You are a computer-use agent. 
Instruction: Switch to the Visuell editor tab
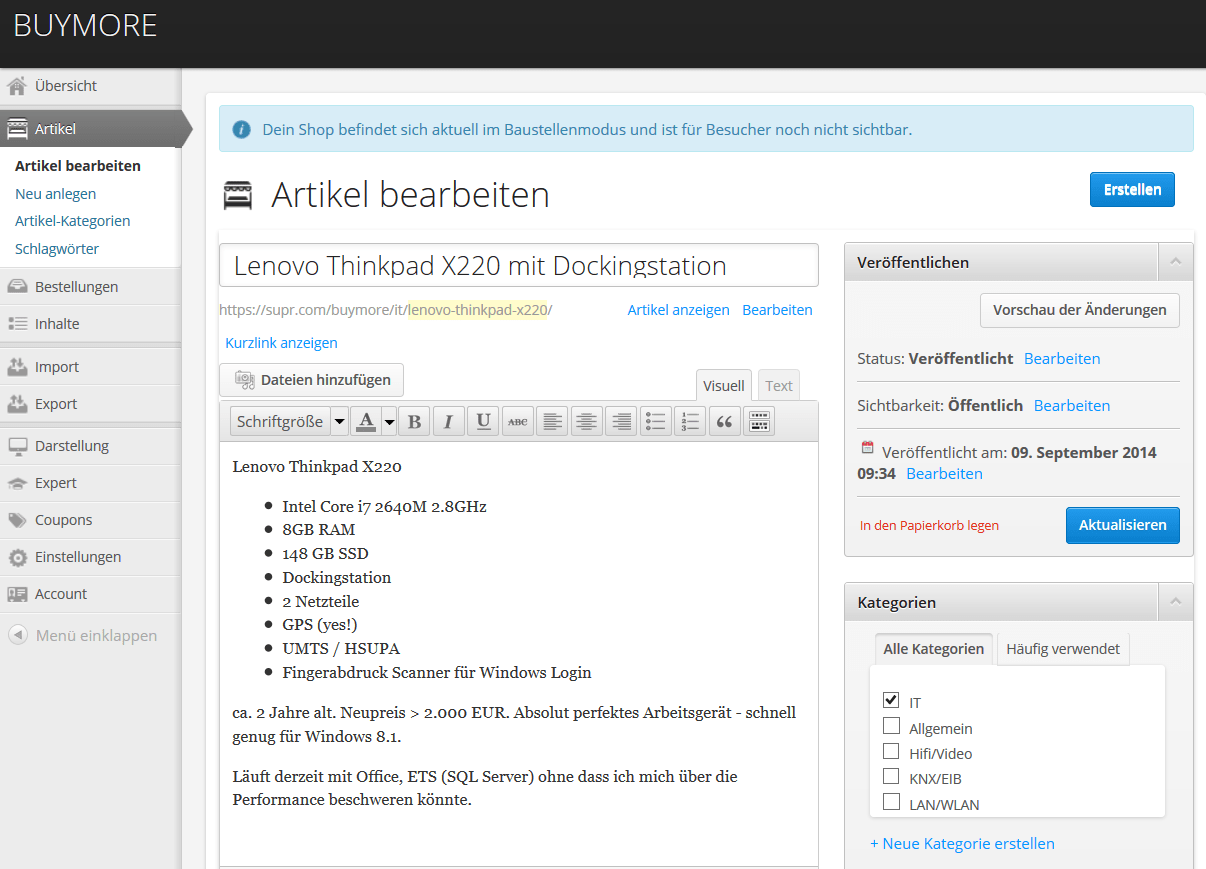tap(724, 386)
